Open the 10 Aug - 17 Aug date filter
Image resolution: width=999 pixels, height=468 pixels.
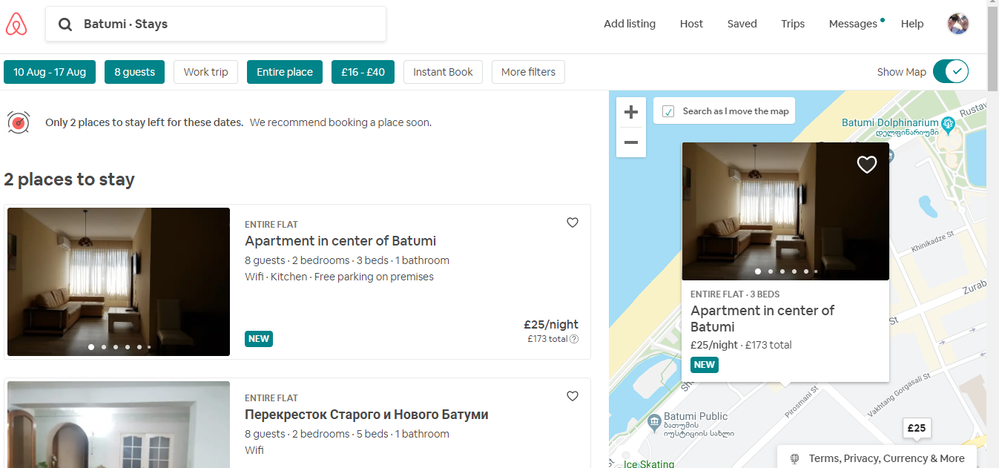coord(49,72)
